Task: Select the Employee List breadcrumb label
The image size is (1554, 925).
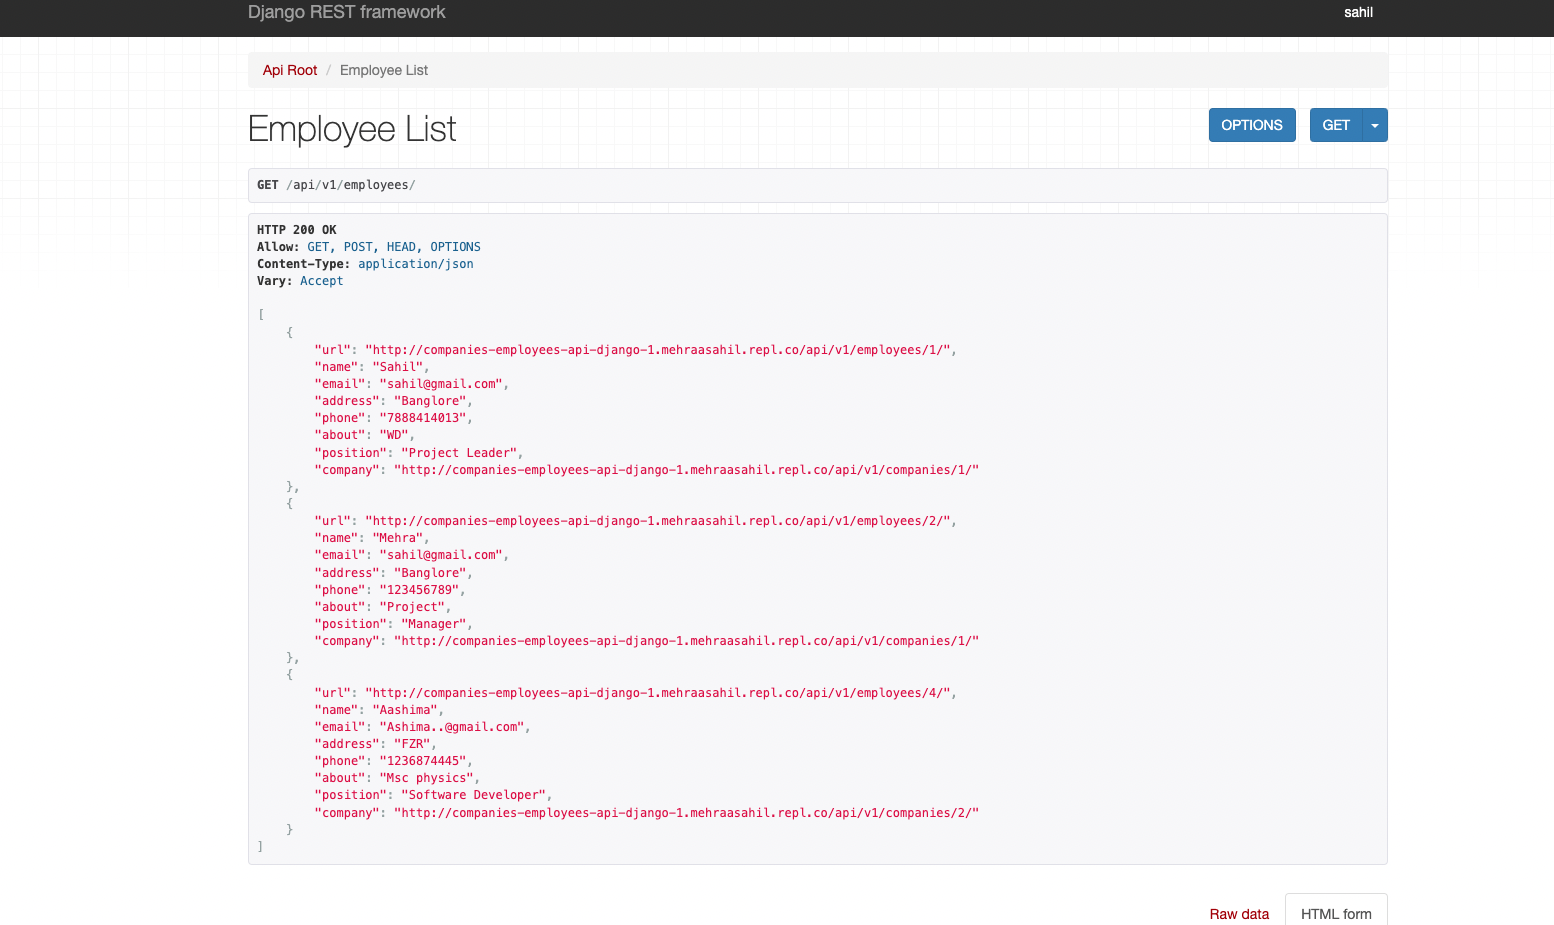Action: tap(383, 70)
